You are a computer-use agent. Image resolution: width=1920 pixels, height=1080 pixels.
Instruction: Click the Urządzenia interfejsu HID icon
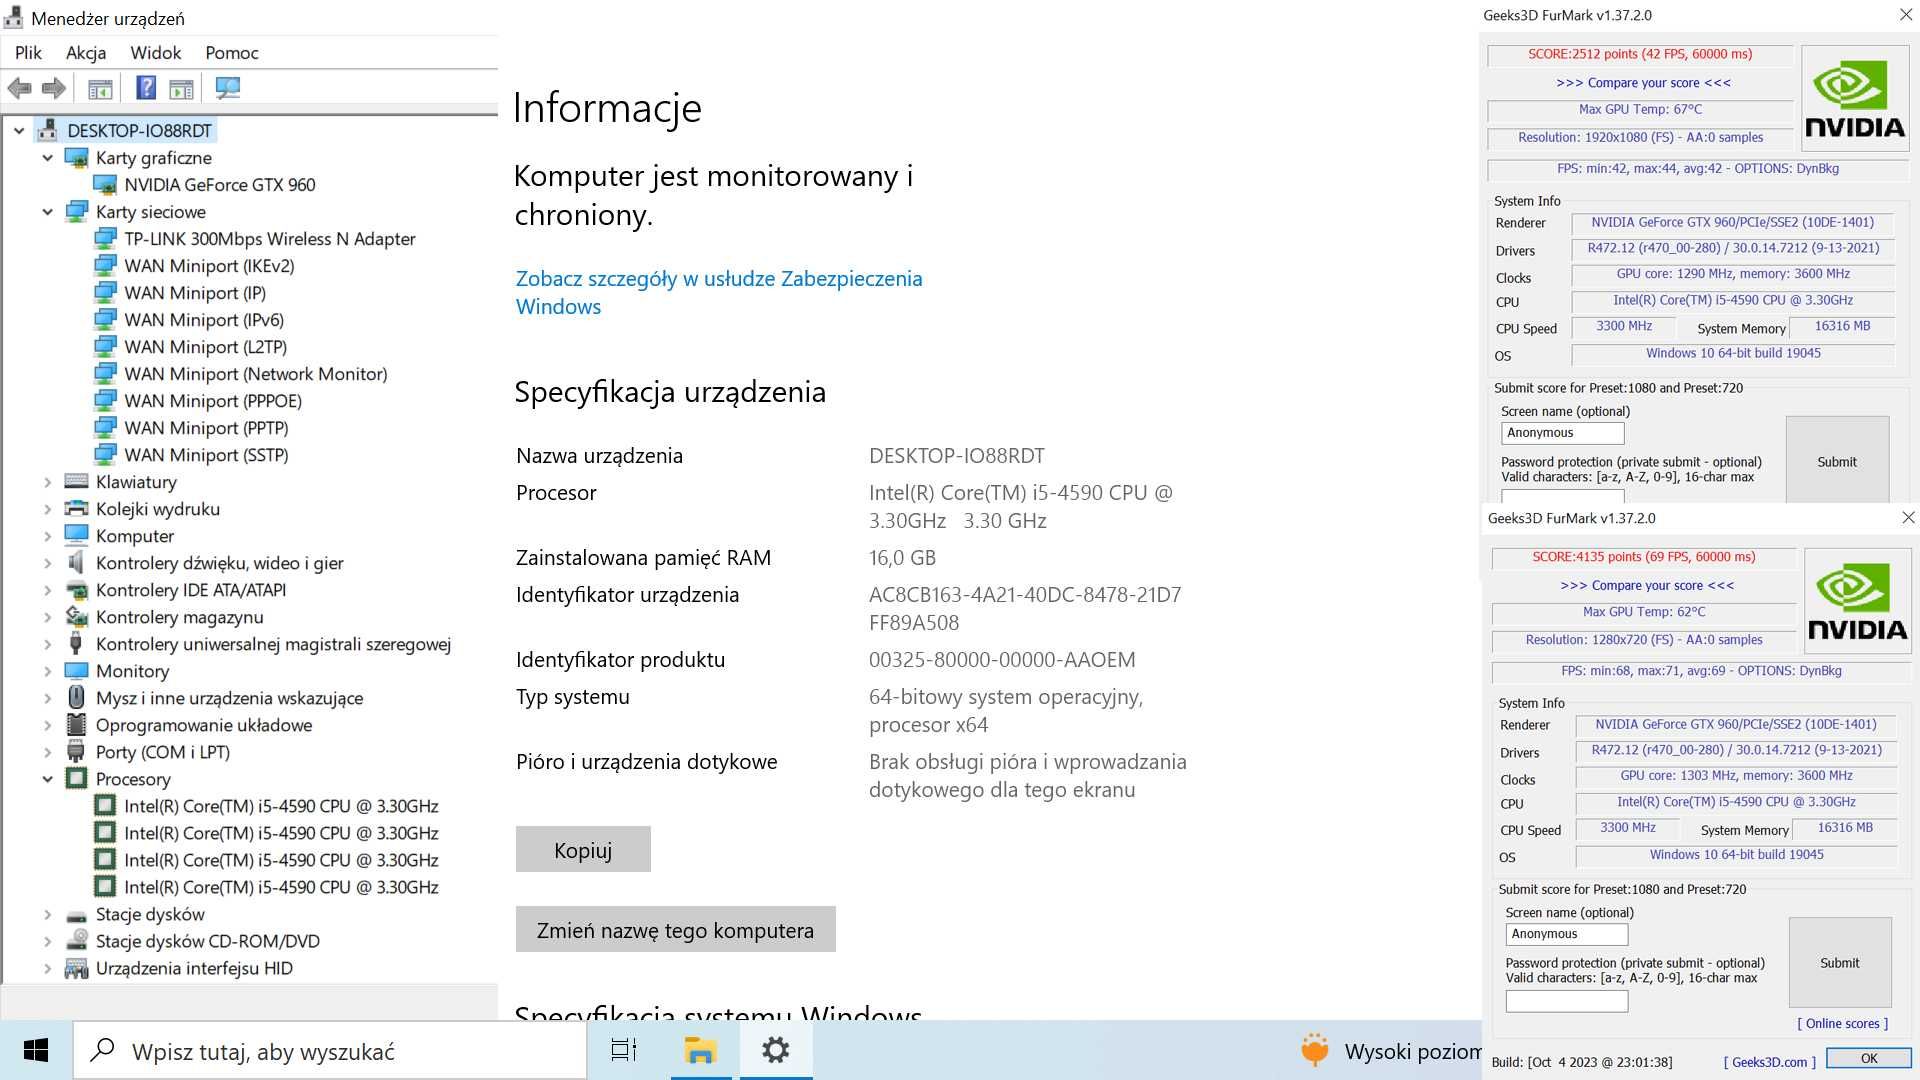[x=76, y=969]
